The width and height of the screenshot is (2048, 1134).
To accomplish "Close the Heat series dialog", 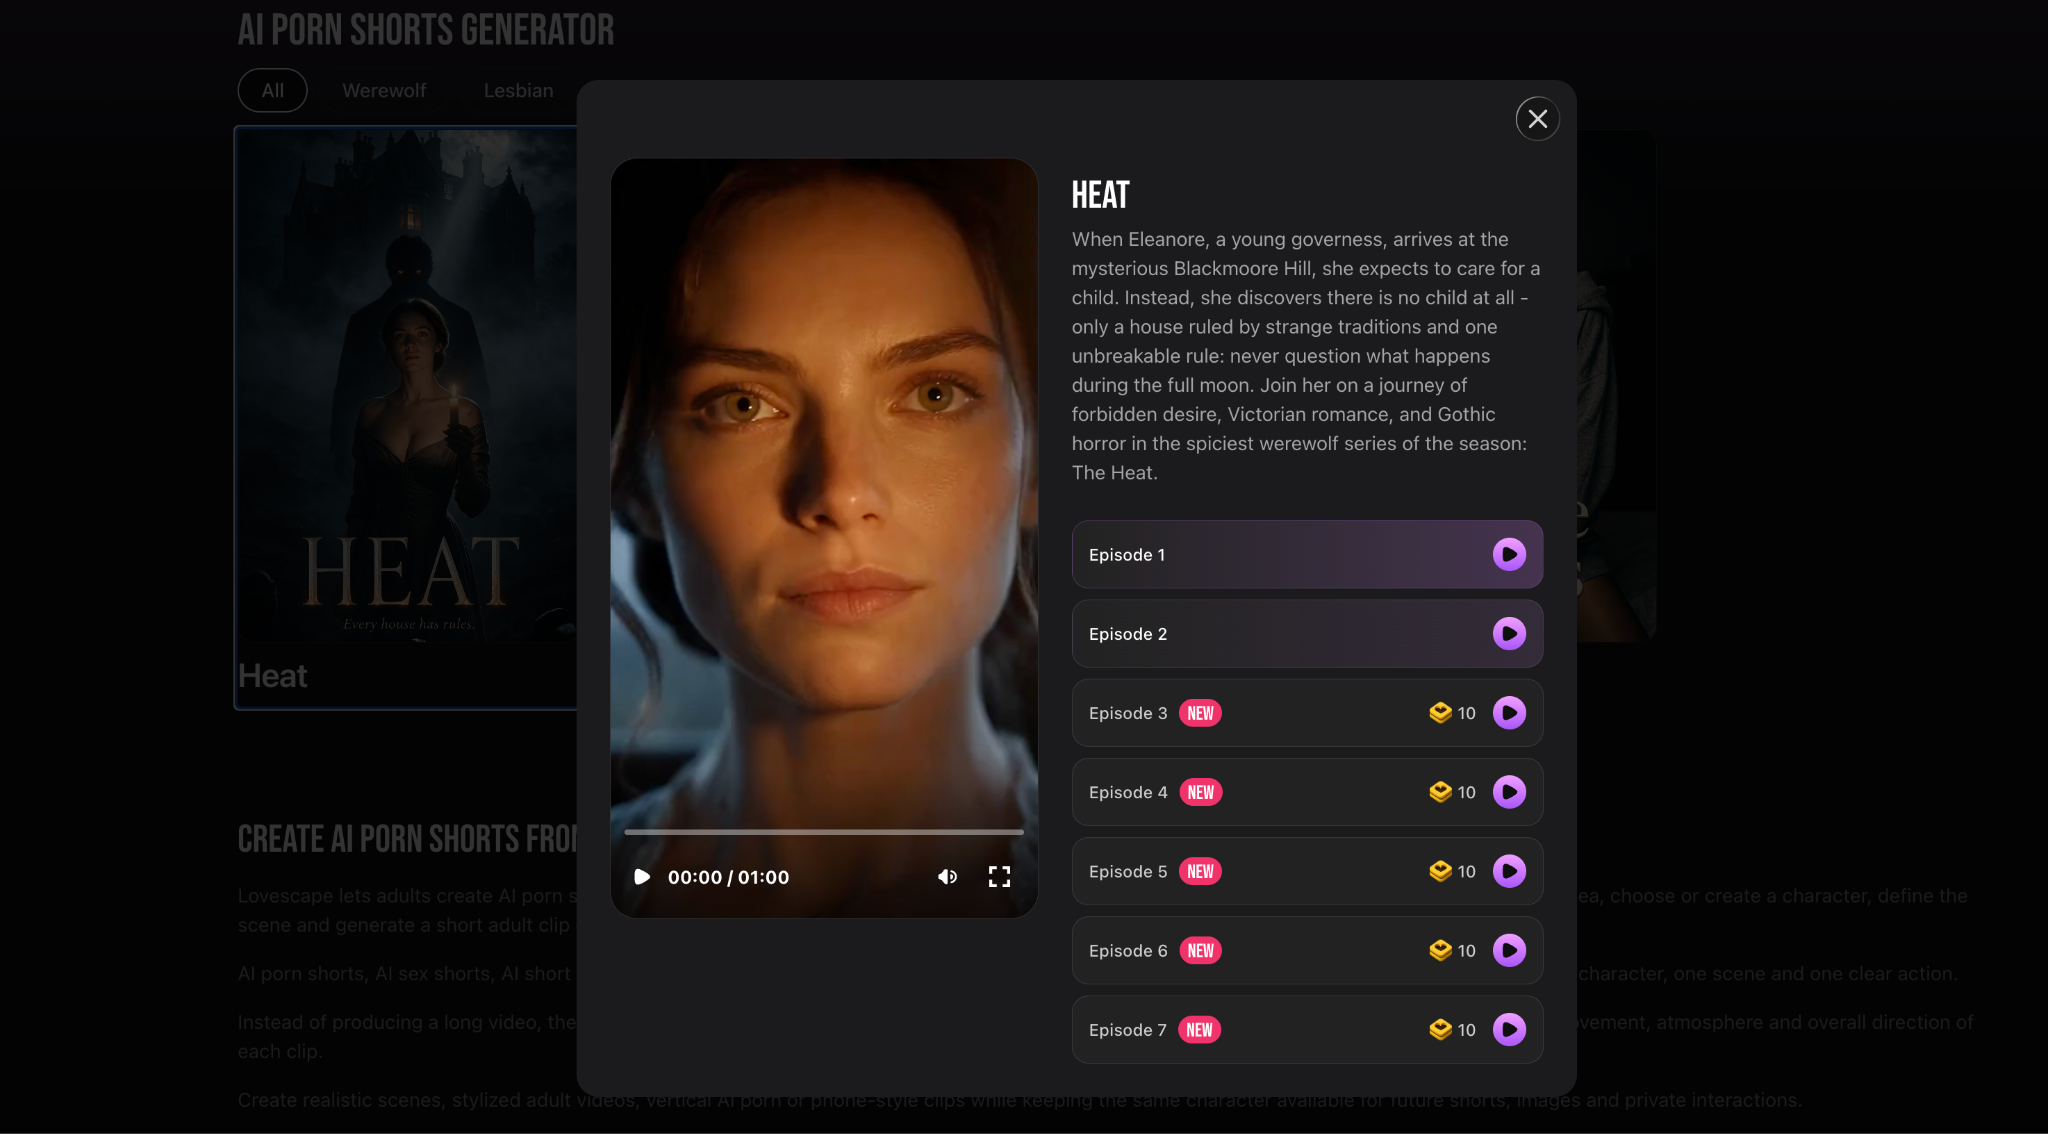I will 1537,119.
